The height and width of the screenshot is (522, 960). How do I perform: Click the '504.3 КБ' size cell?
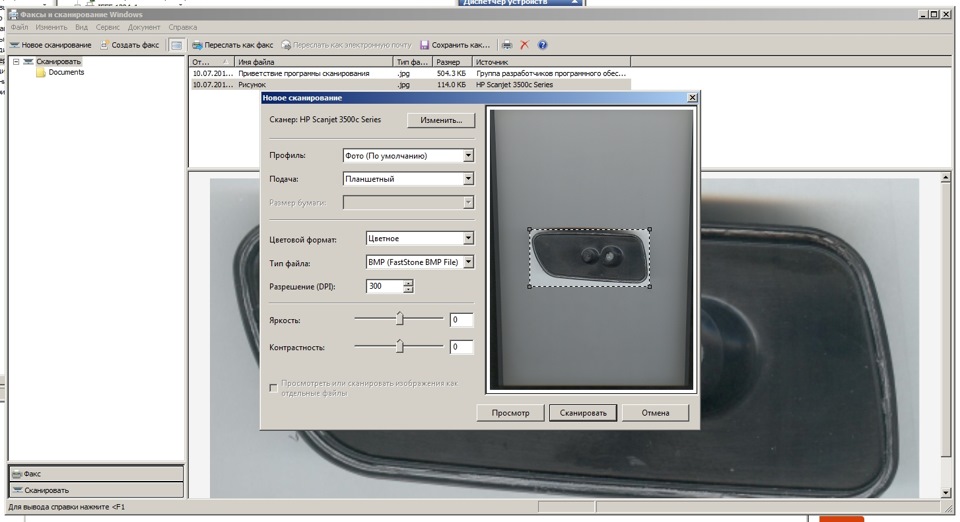[x=452, y=73]
